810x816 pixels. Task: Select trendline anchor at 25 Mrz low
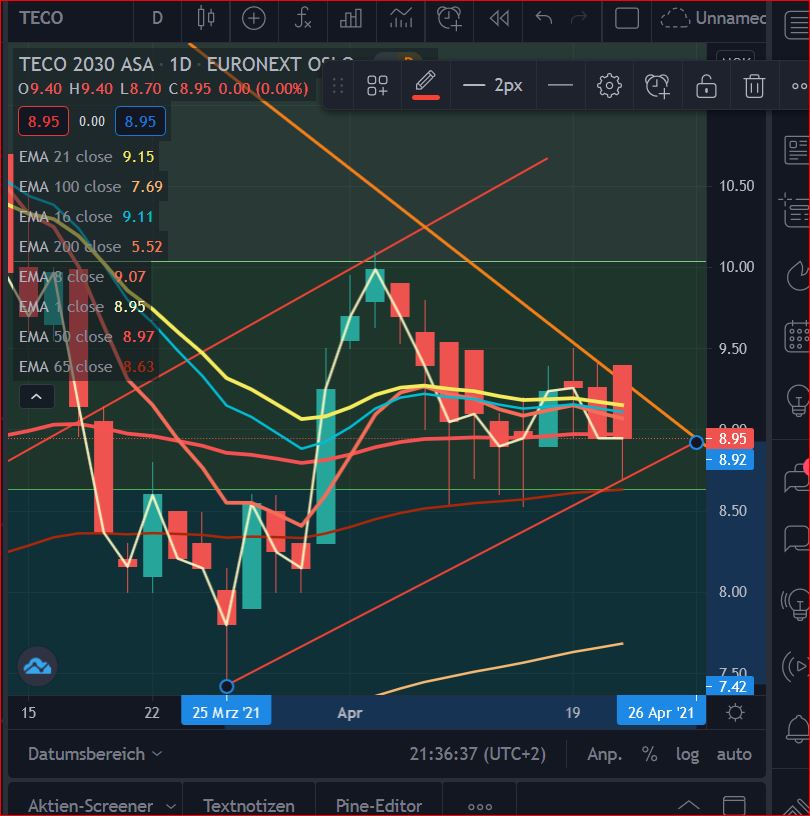[226, 686]
